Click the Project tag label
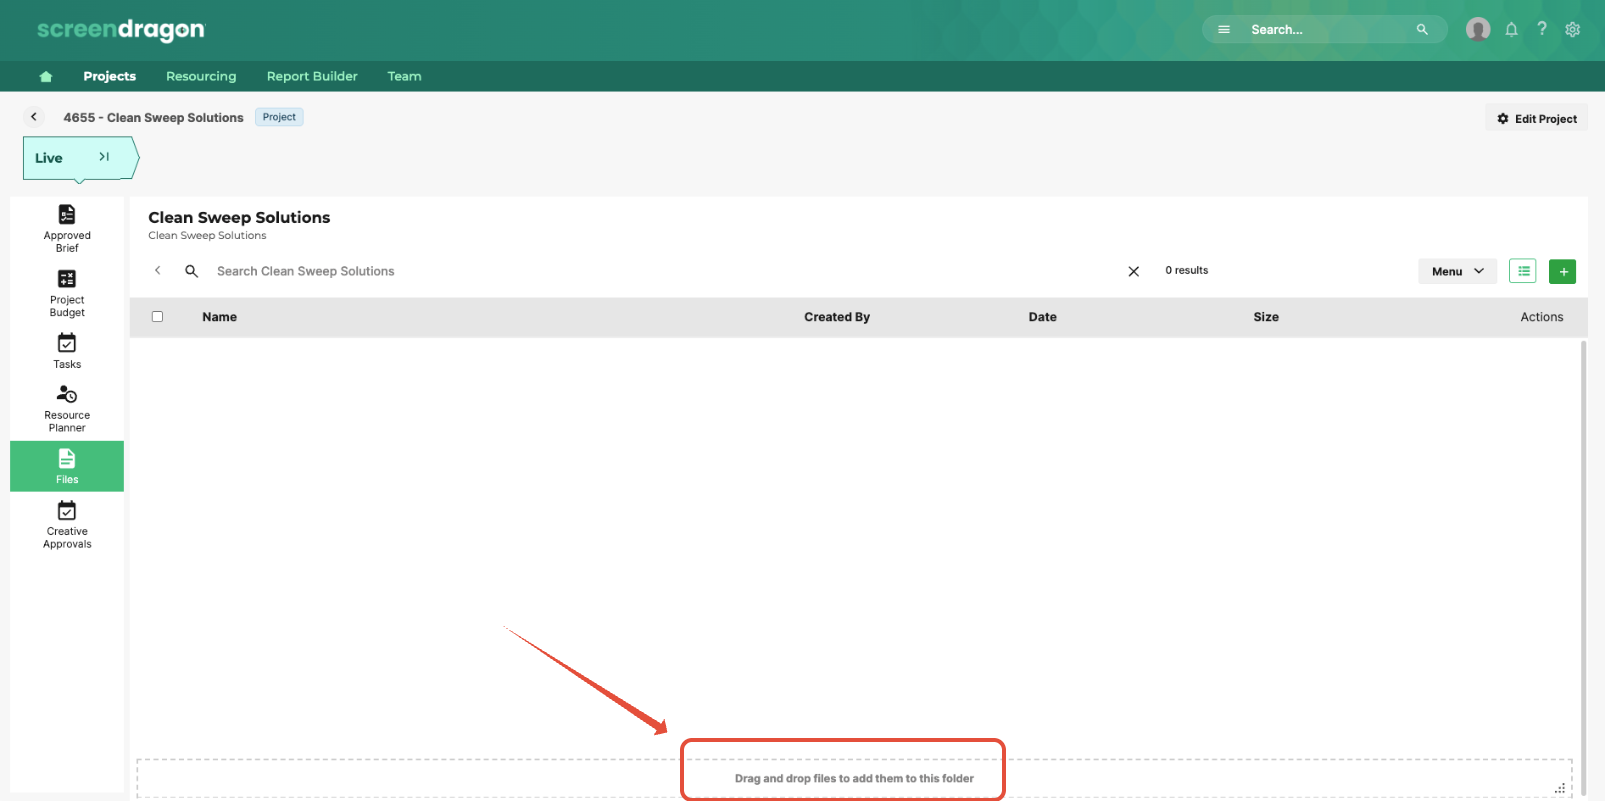 279,117
